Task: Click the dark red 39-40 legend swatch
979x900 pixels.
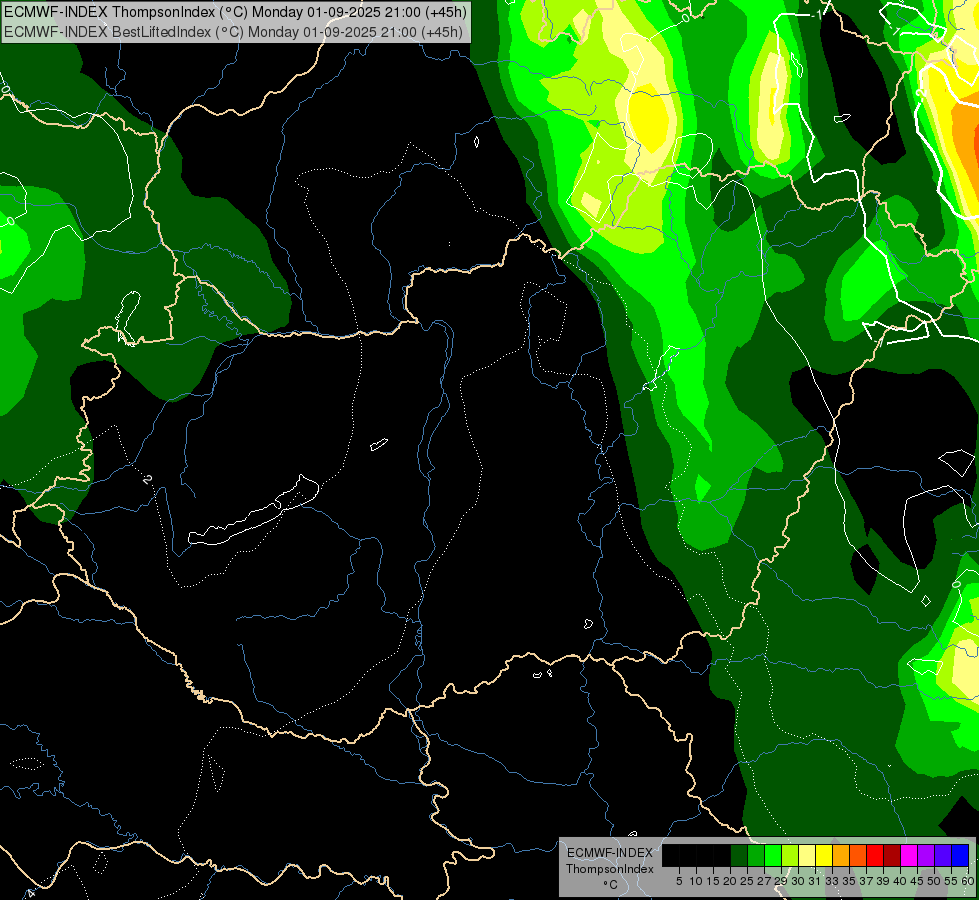Action: (892, 855)
